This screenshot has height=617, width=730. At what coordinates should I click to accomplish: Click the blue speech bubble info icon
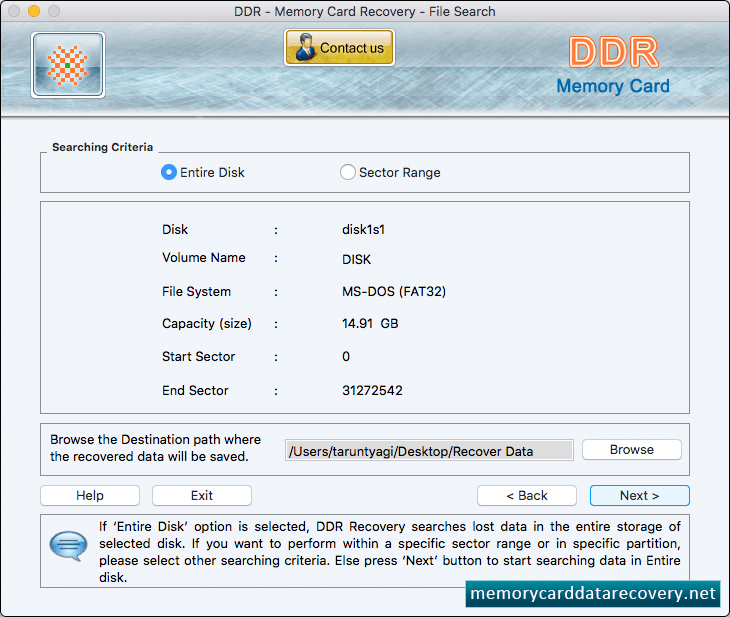(68, 545)
